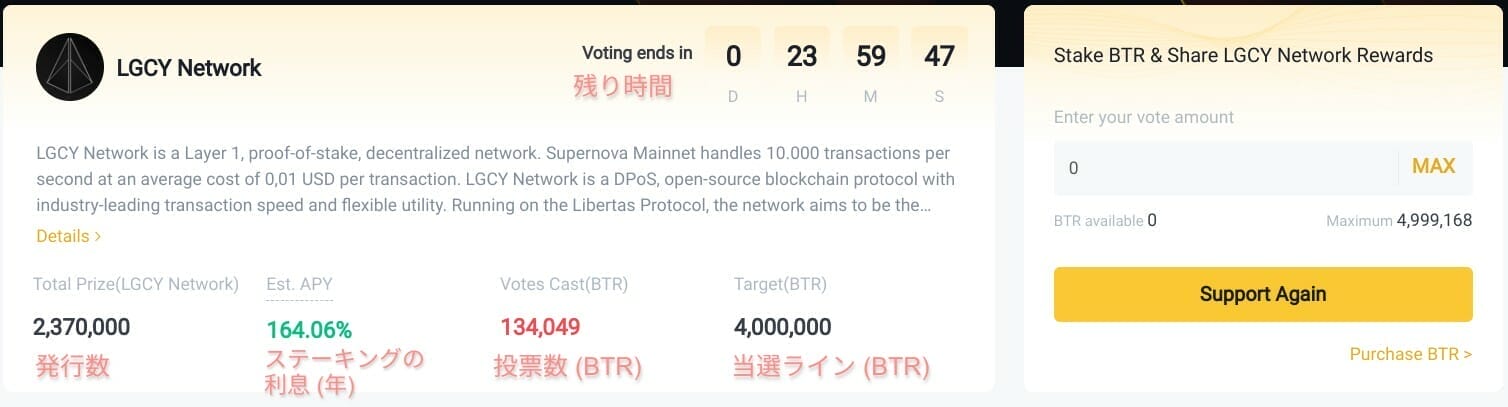Screen dimensions: 1508x407
Task: Click the countdown minutes box
Action: [x=871, y=66]
